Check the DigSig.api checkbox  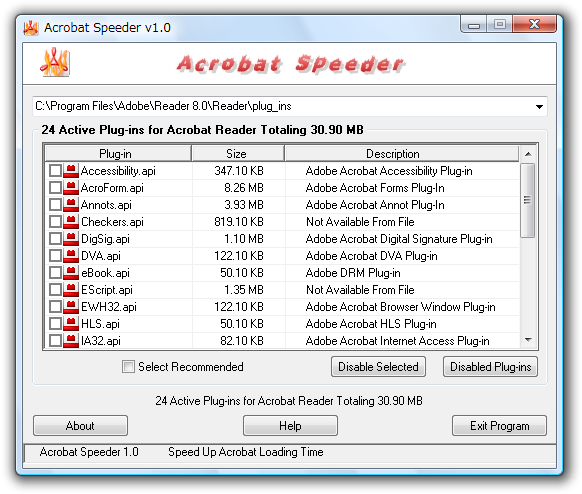[55, 239]
